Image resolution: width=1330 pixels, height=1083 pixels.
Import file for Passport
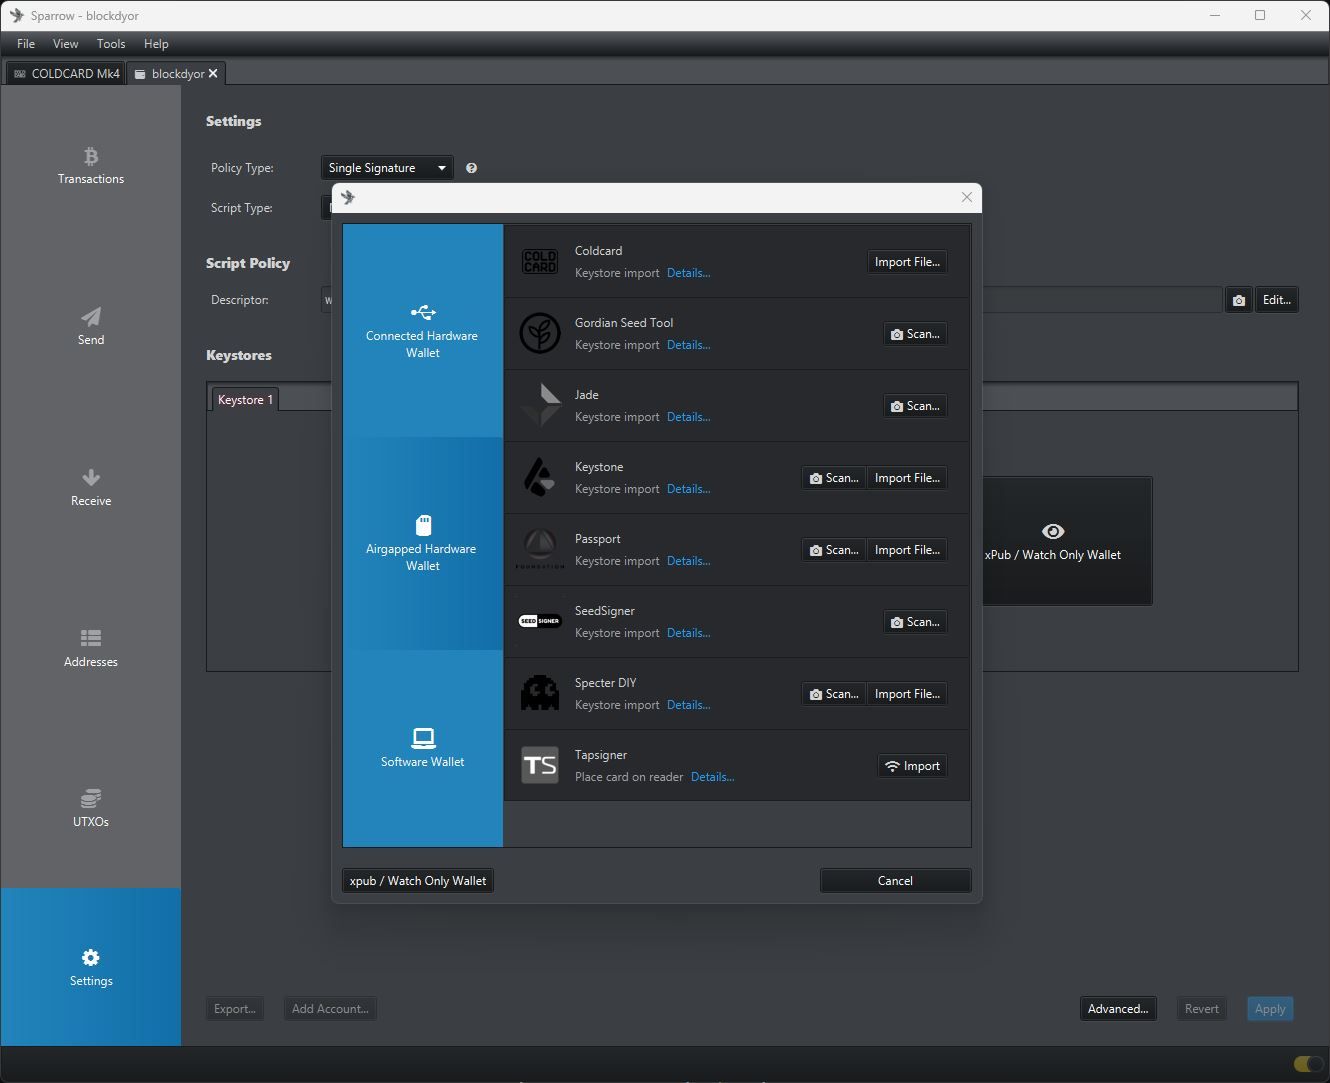coord(907,550)
